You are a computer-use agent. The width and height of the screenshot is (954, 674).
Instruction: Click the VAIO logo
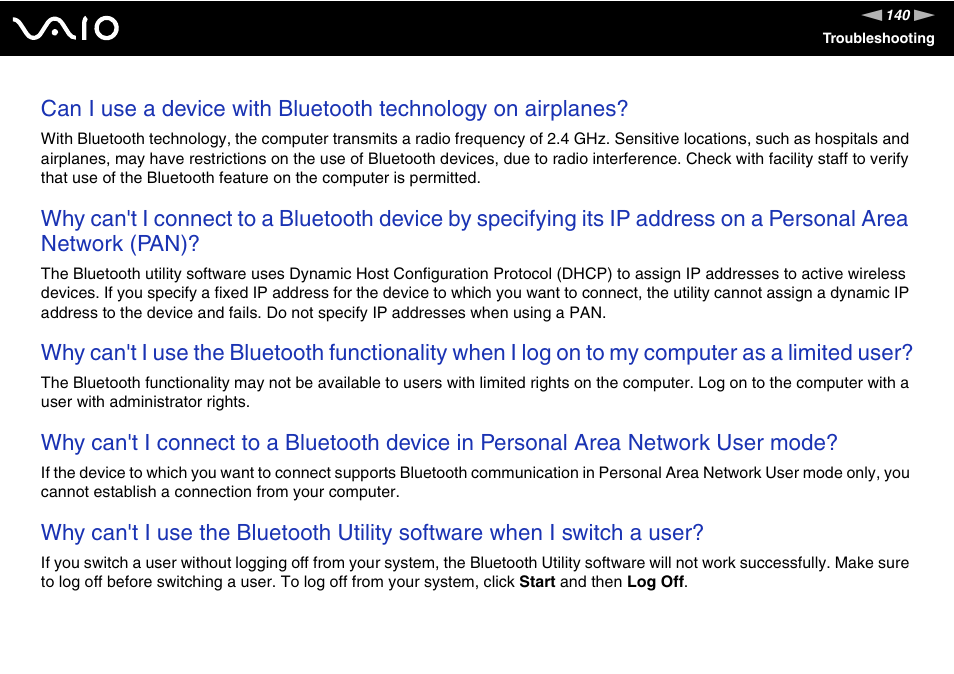[66, 29]
